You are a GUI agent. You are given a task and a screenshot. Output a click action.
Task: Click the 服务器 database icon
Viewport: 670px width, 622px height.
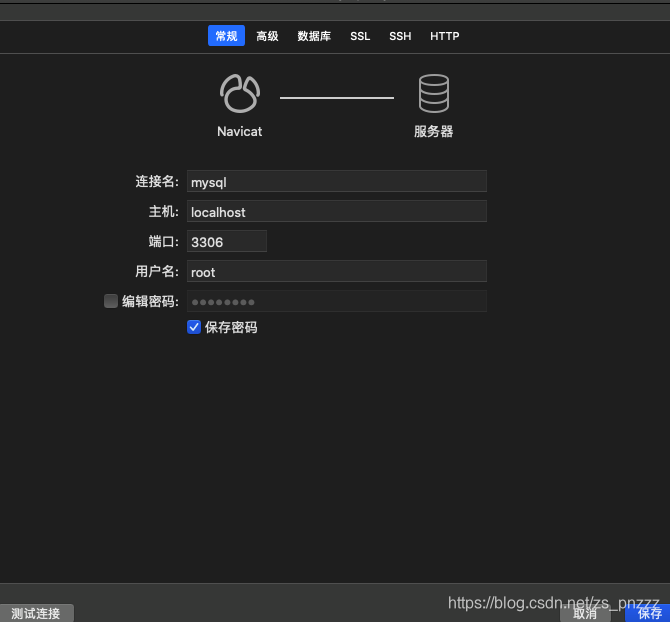coord(434,94)
